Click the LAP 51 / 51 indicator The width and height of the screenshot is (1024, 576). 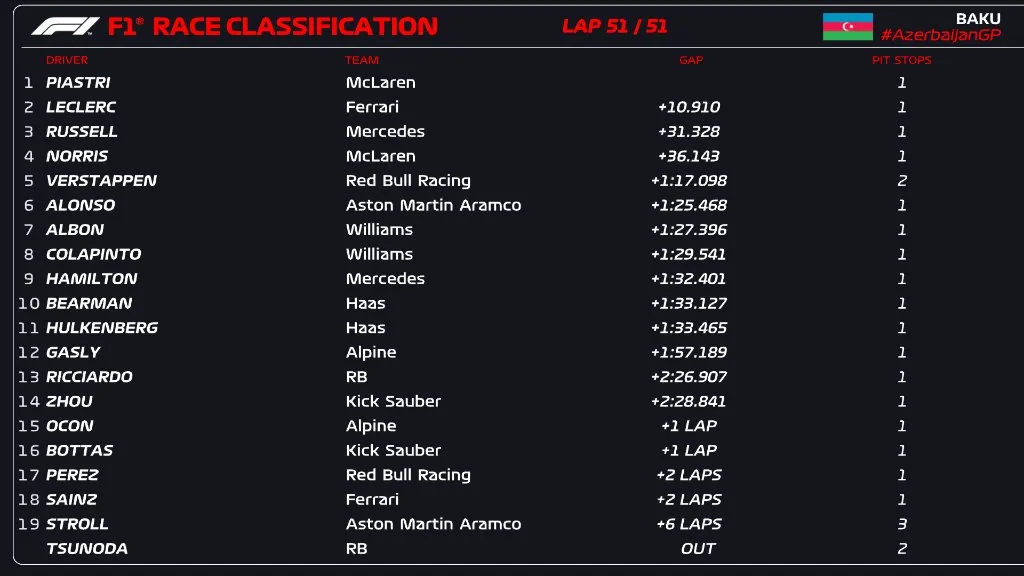(614, 26)
